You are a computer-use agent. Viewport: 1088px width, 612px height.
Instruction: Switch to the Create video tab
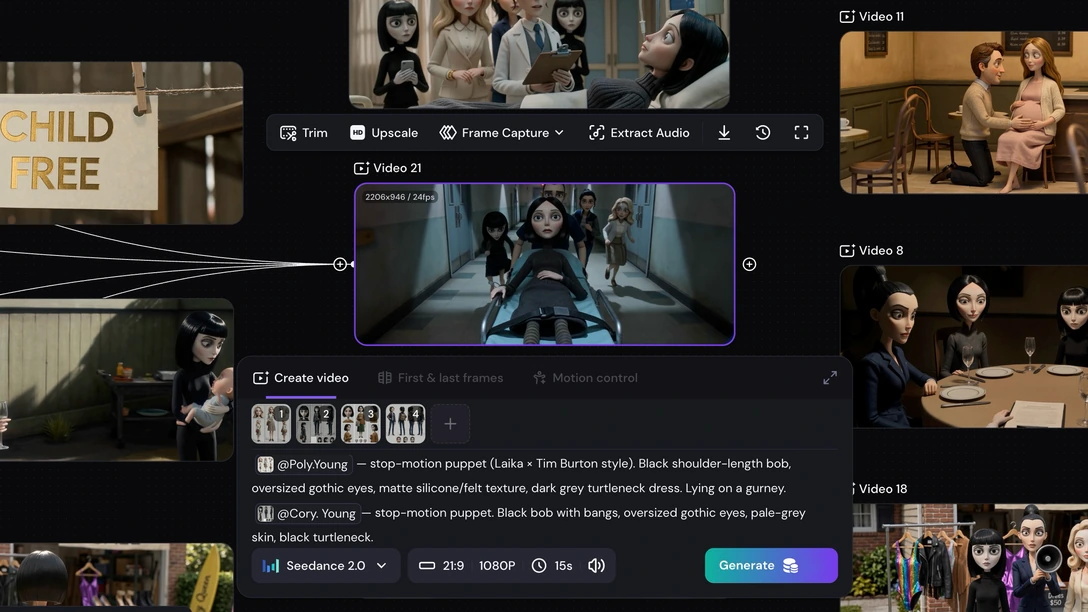(300, 378)
